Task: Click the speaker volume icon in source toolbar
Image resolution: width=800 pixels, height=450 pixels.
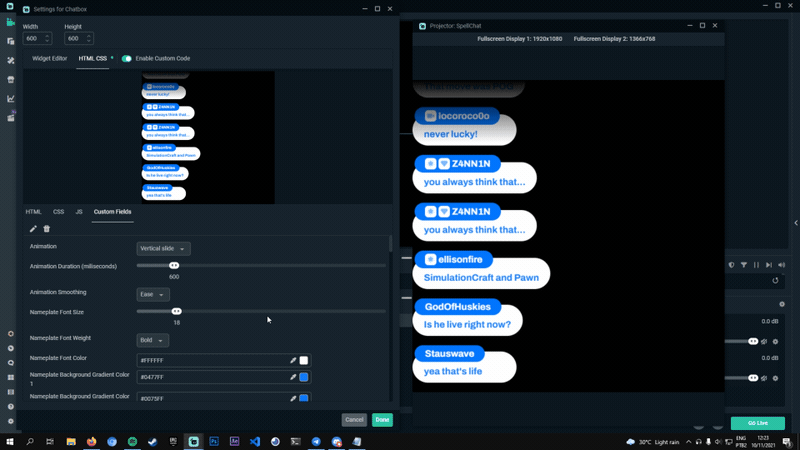Action: point(782,265)
